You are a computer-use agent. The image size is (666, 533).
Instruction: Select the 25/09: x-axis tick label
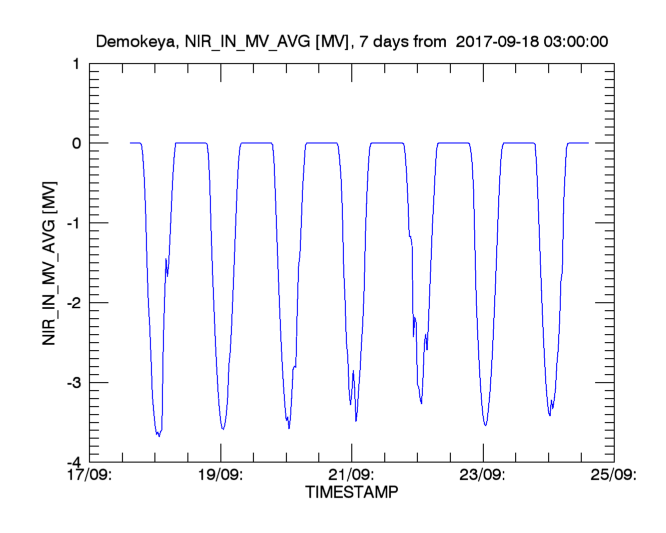(x=614, y=475)
